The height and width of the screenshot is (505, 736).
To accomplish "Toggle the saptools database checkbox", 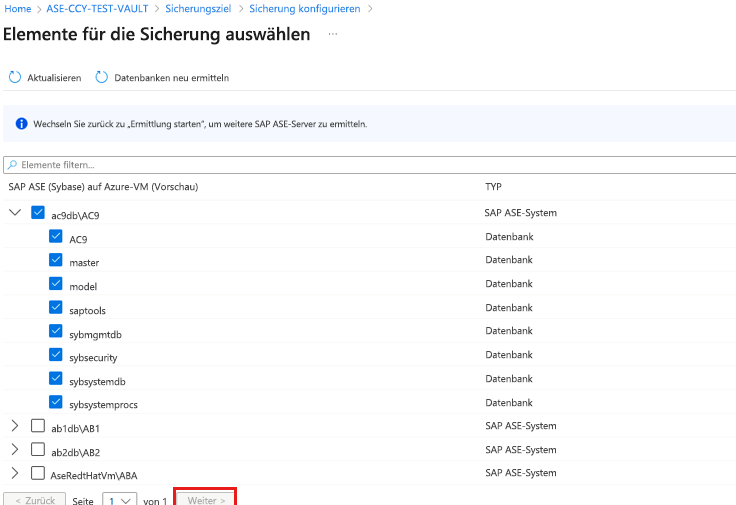I will pos(56,309).
